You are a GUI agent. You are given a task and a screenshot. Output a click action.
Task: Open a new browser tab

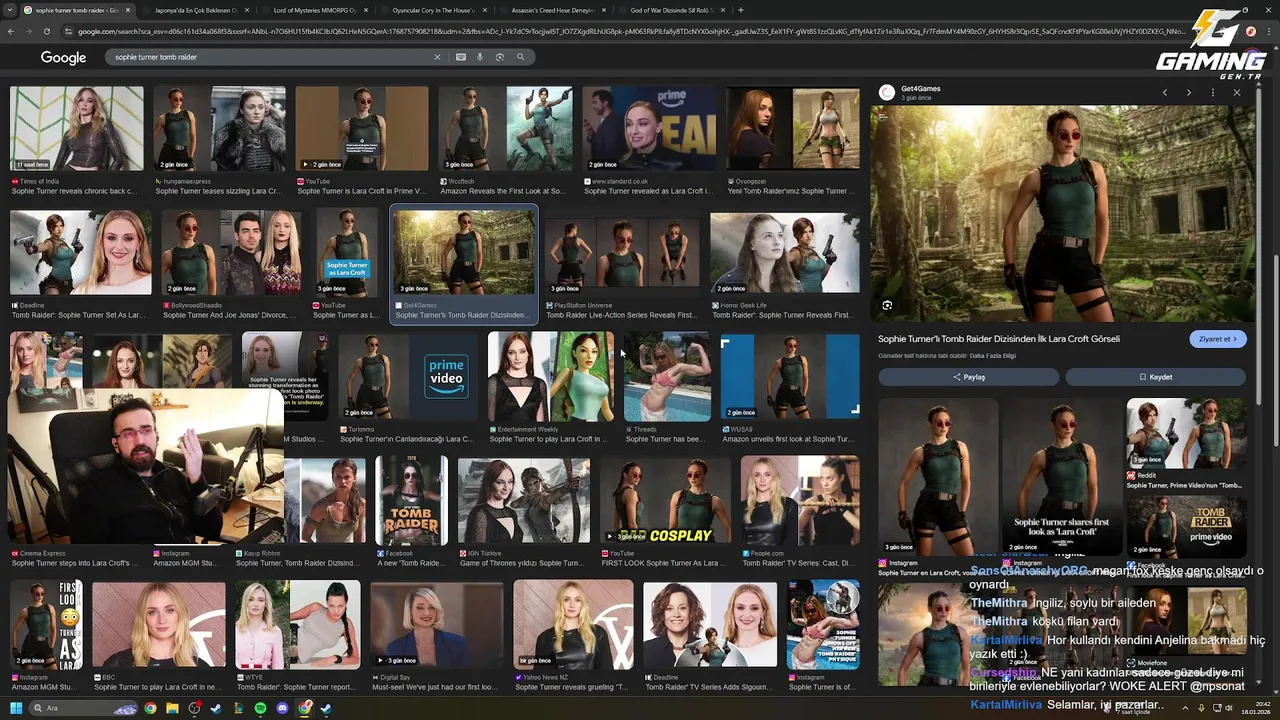pos(740,10)
